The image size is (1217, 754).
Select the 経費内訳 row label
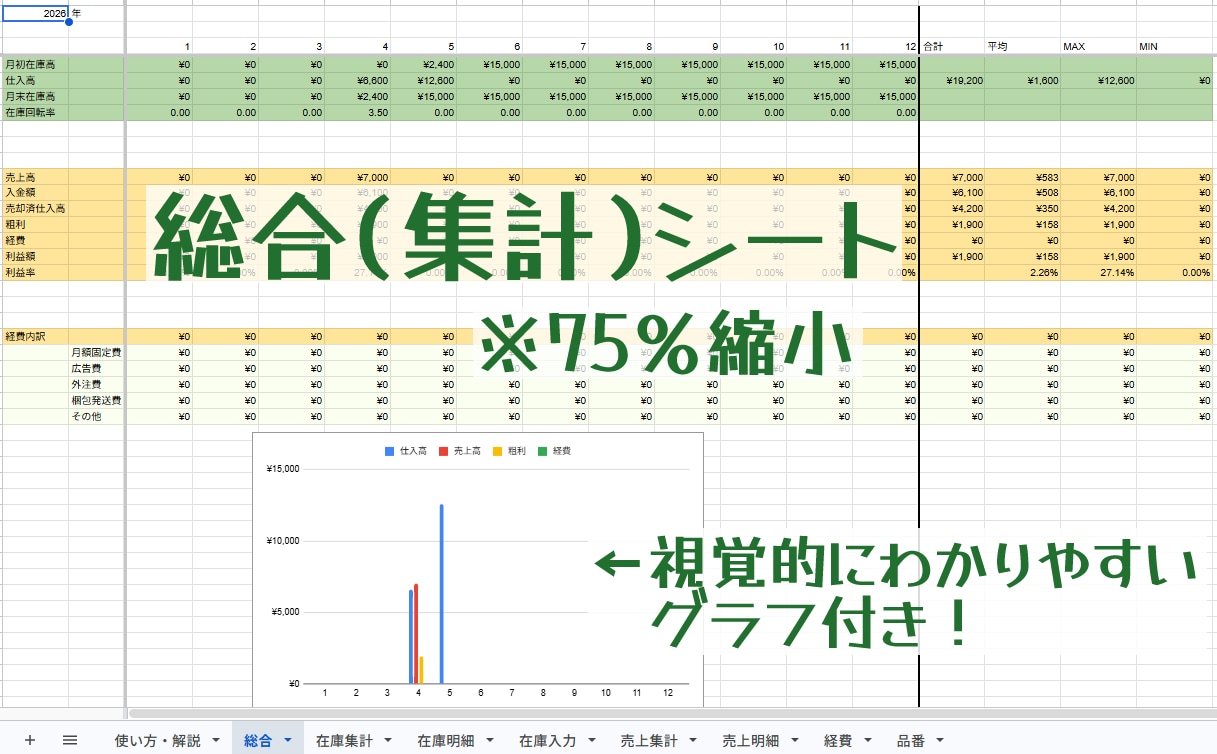[x=24, y=337]
